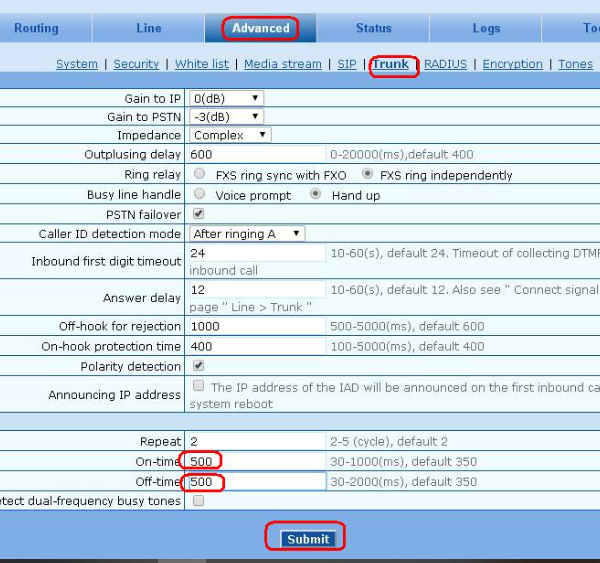Open the Caller ID detection mode dropdown

point(247,233)
